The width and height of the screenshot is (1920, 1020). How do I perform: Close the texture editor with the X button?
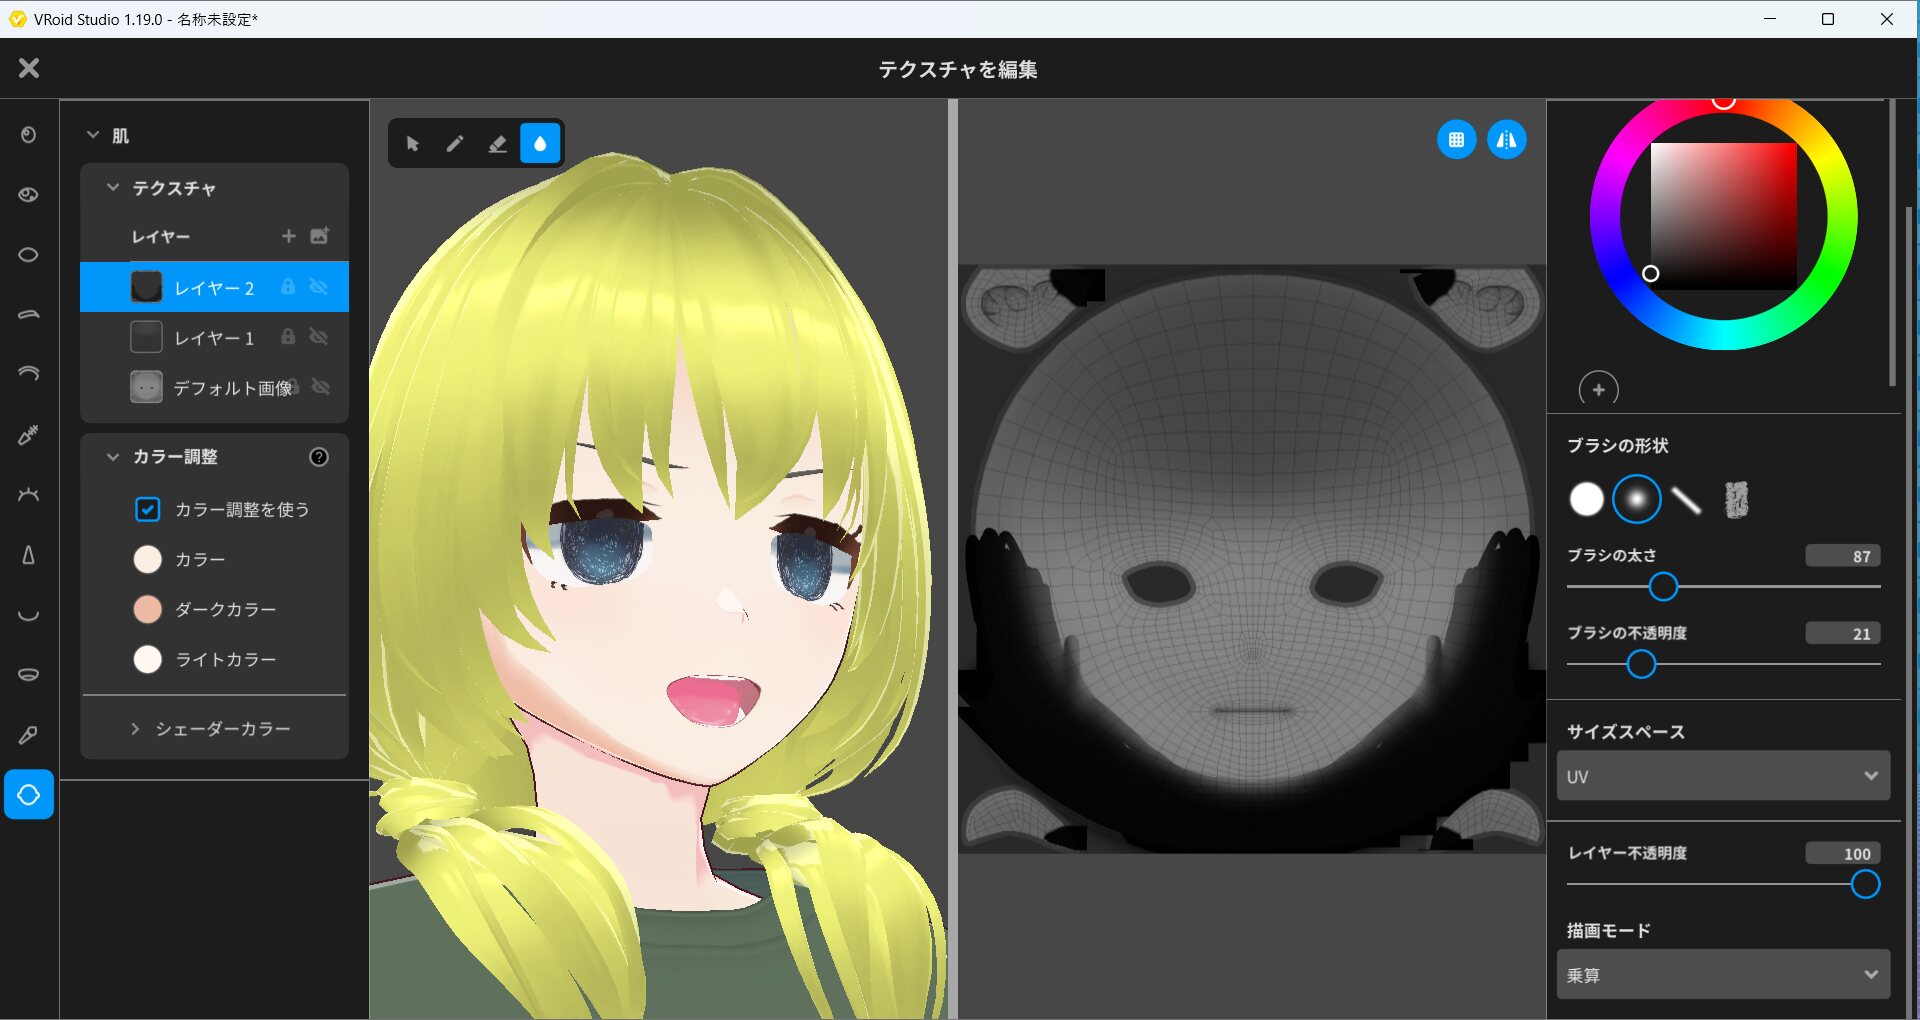coord(29,68)
